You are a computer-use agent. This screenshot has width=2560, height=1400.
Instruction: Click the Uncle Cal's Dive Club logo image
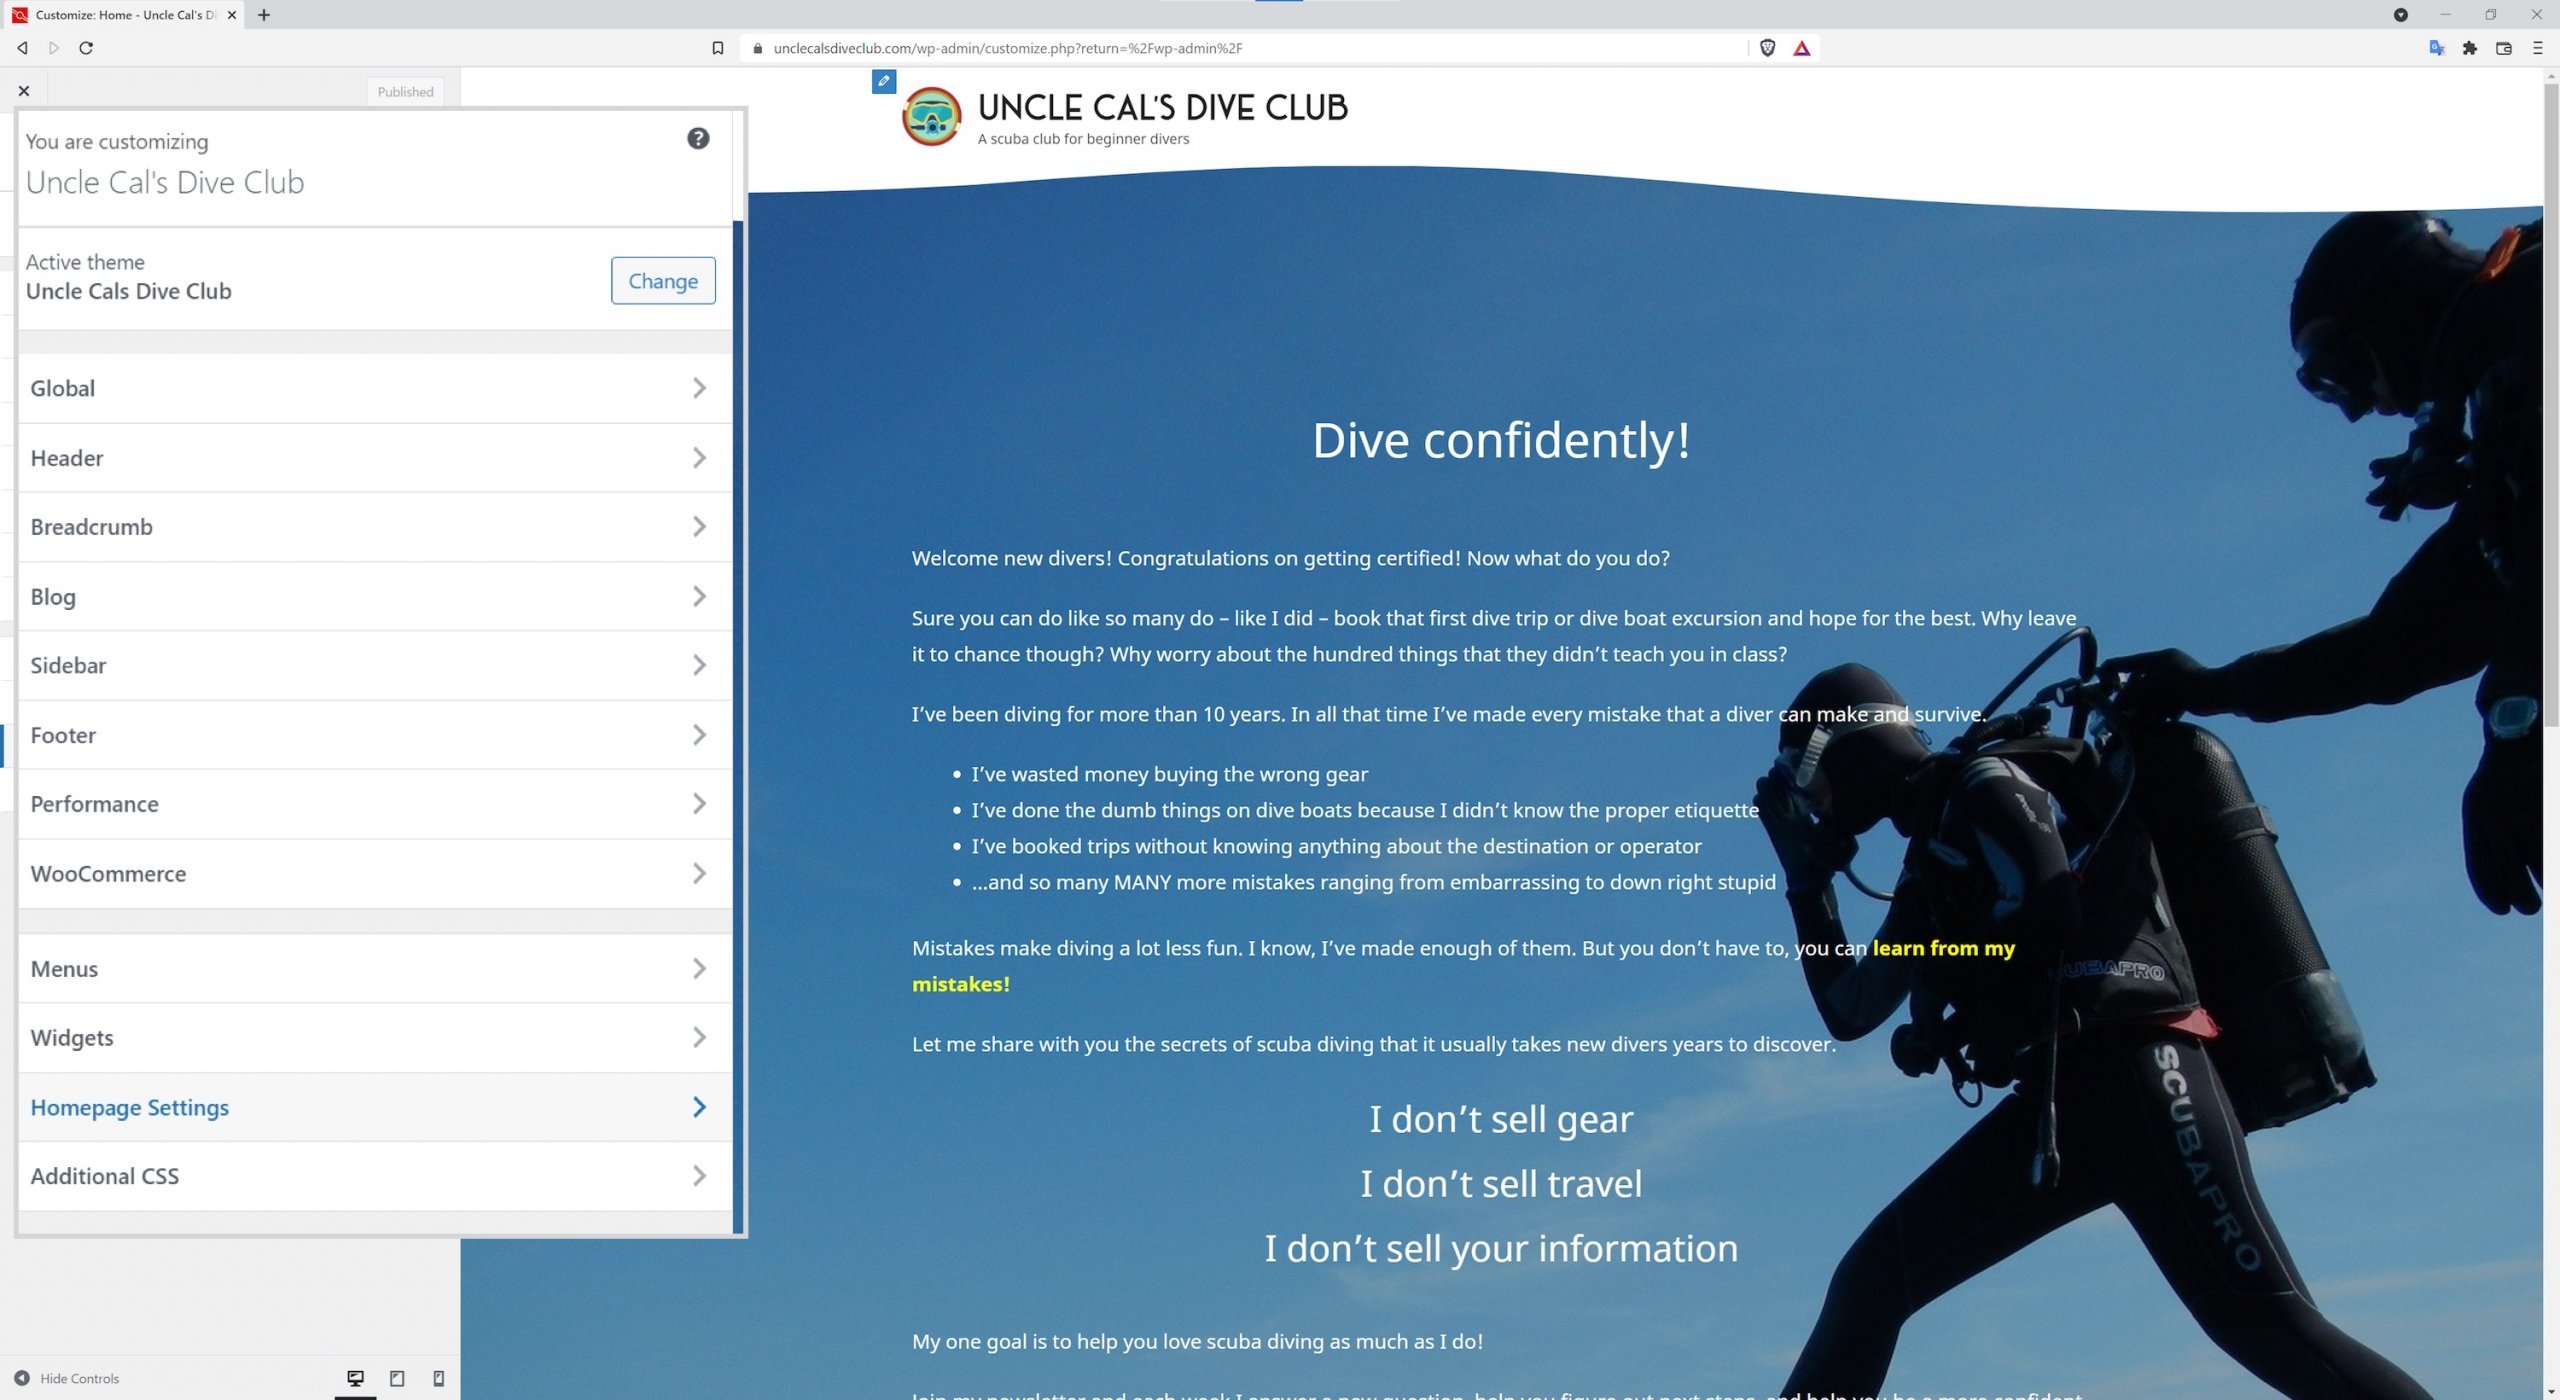pyautogui.click(x=931, y=117)
